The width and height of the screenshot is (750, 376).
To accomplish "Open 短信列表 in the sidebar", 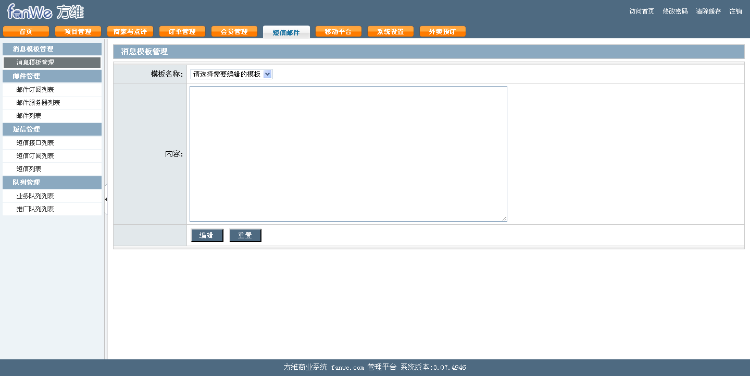I will 52,169.
